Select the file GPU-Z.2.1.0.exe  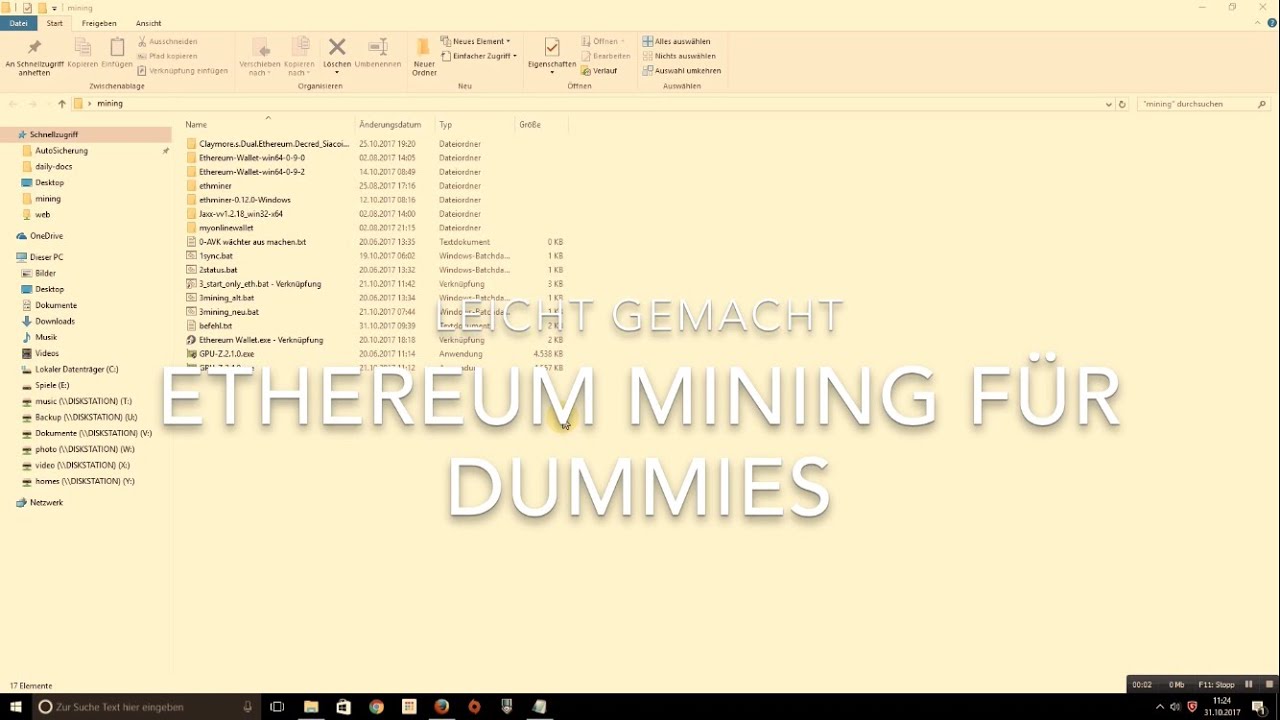tap(226, 354)
